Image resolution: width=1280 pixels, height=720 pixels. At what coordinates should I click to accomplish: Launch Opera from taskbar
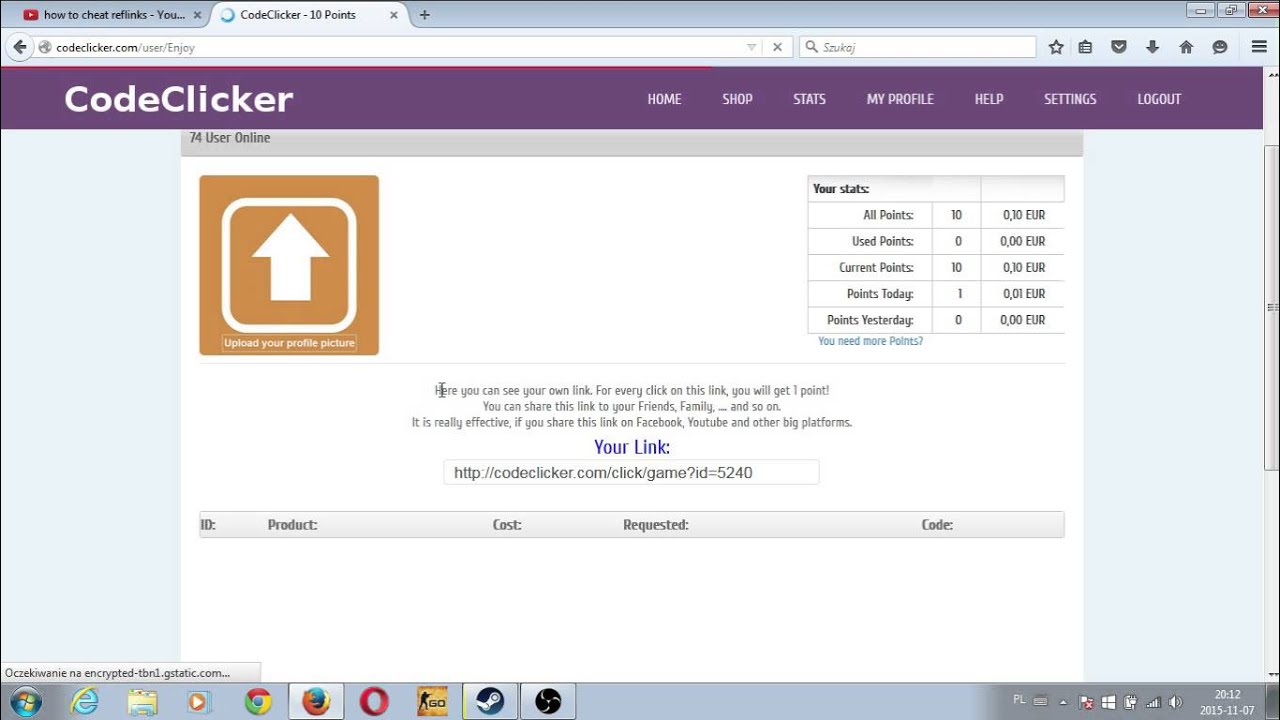(374, 702)
